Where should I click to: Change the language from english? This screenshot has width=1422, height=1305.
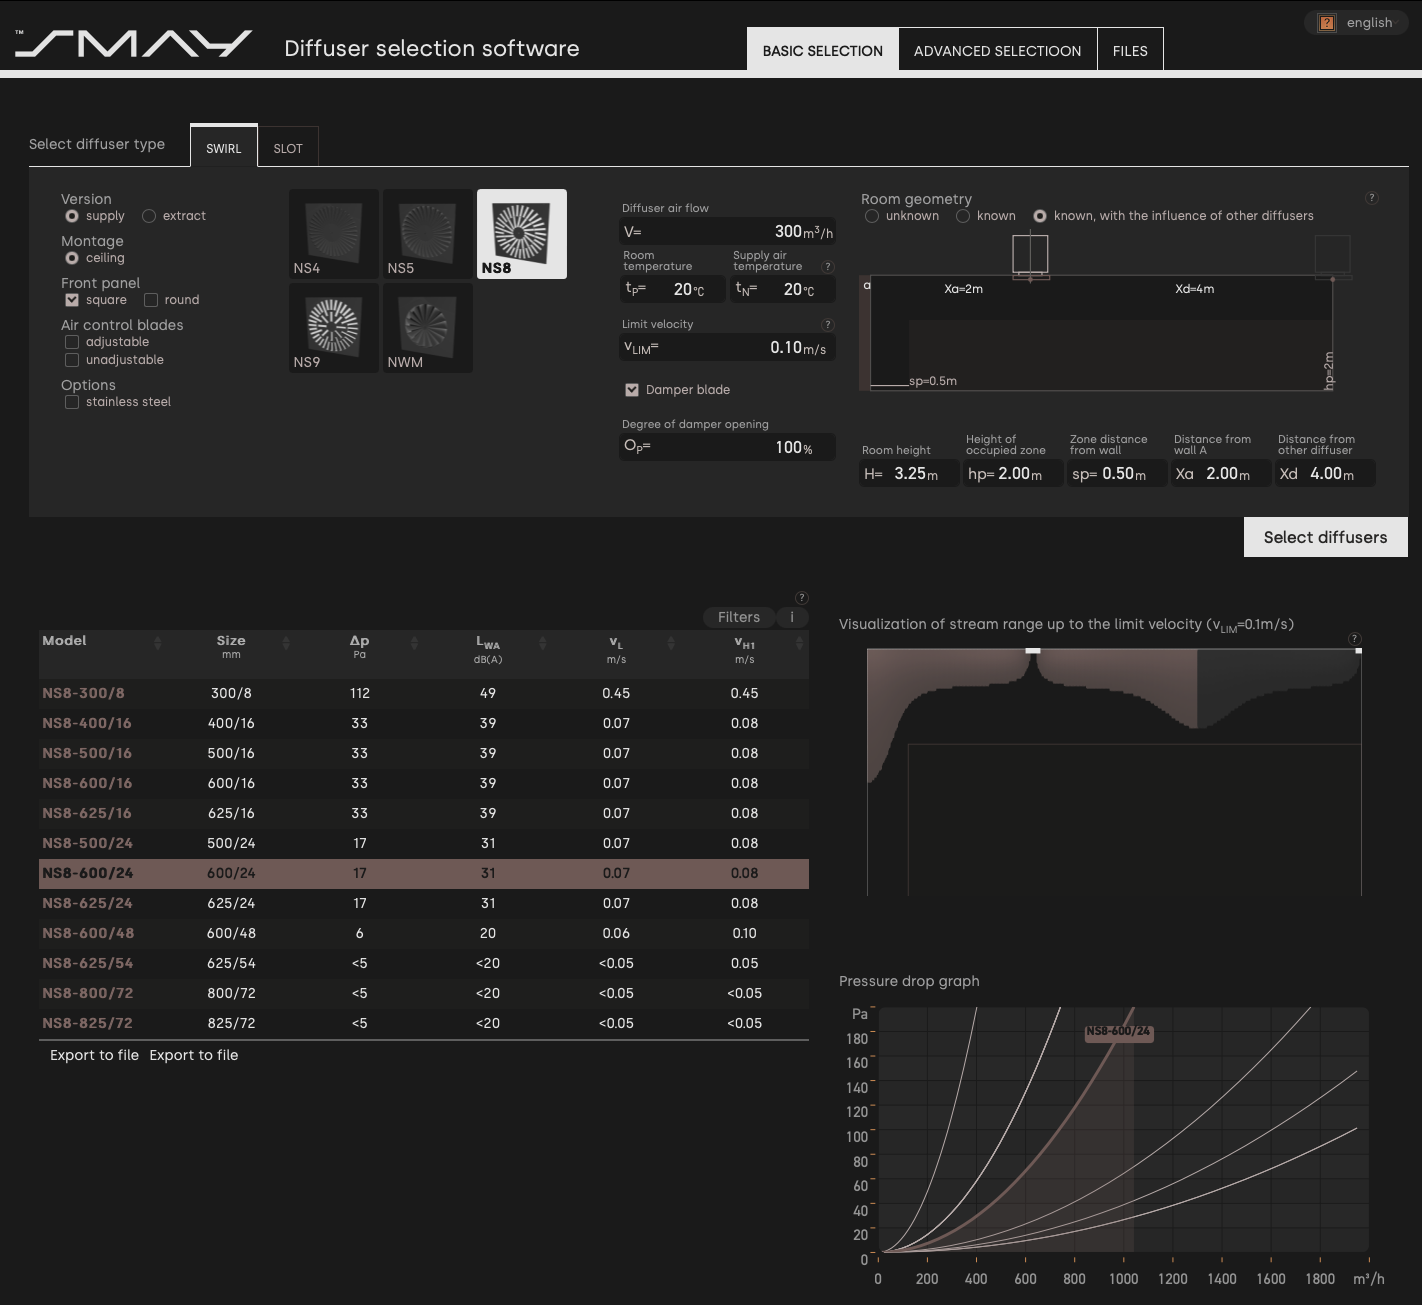click(x=1359, y=23)
